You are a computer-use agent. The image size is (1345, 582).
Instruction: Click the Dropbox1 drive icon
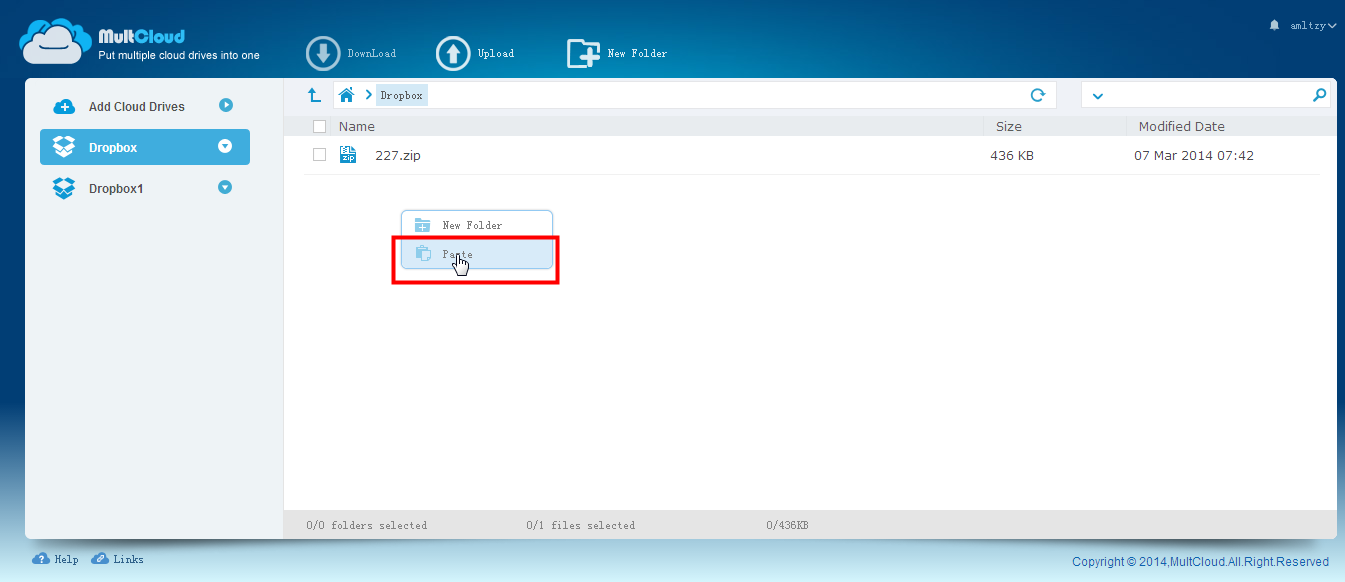coord(64,188)
